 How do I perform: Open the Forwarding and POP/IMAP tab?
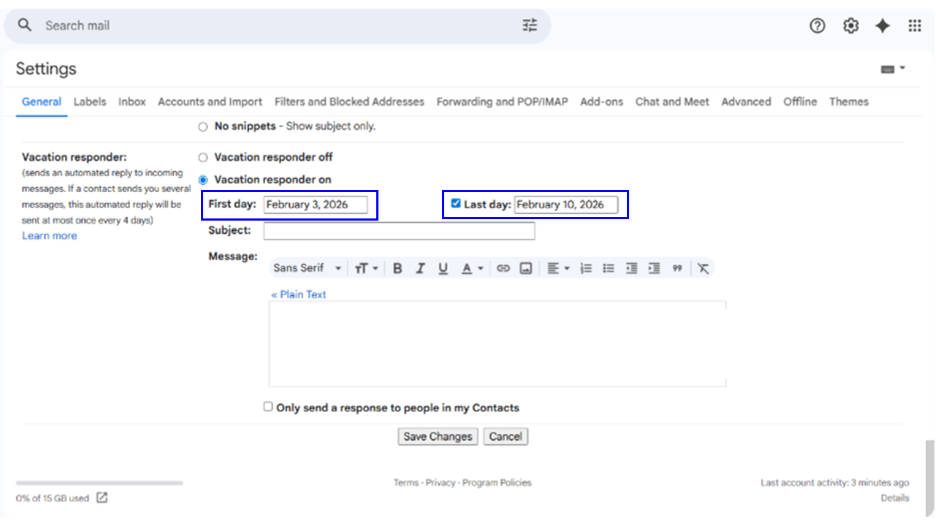(502, 102)
